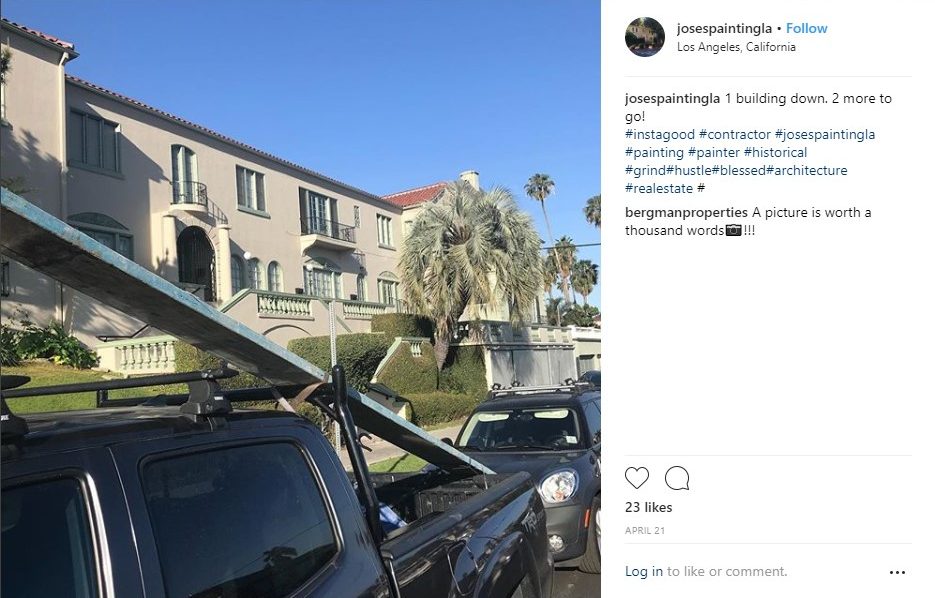935x598 pixels.
Task: Open the #architecture hashtag
Action: click(806, 171)
